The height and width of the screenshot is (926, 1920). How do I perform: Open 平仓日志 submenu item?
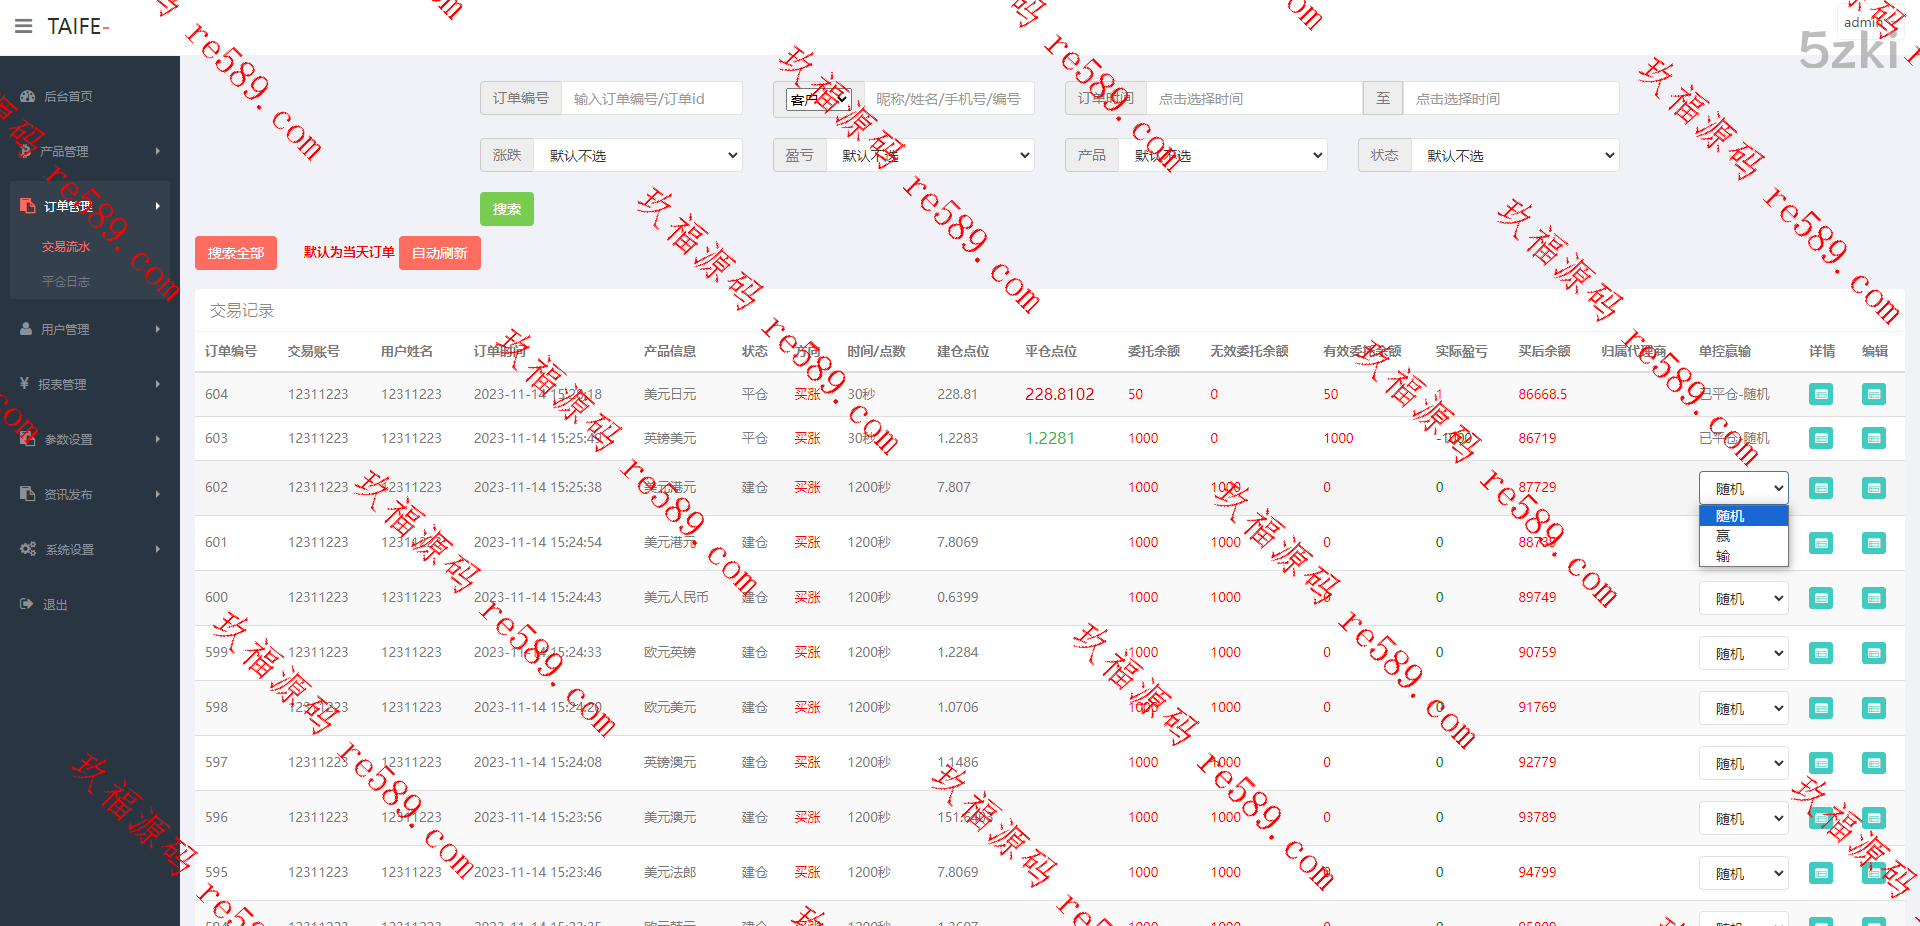click(x=66, y=281)
